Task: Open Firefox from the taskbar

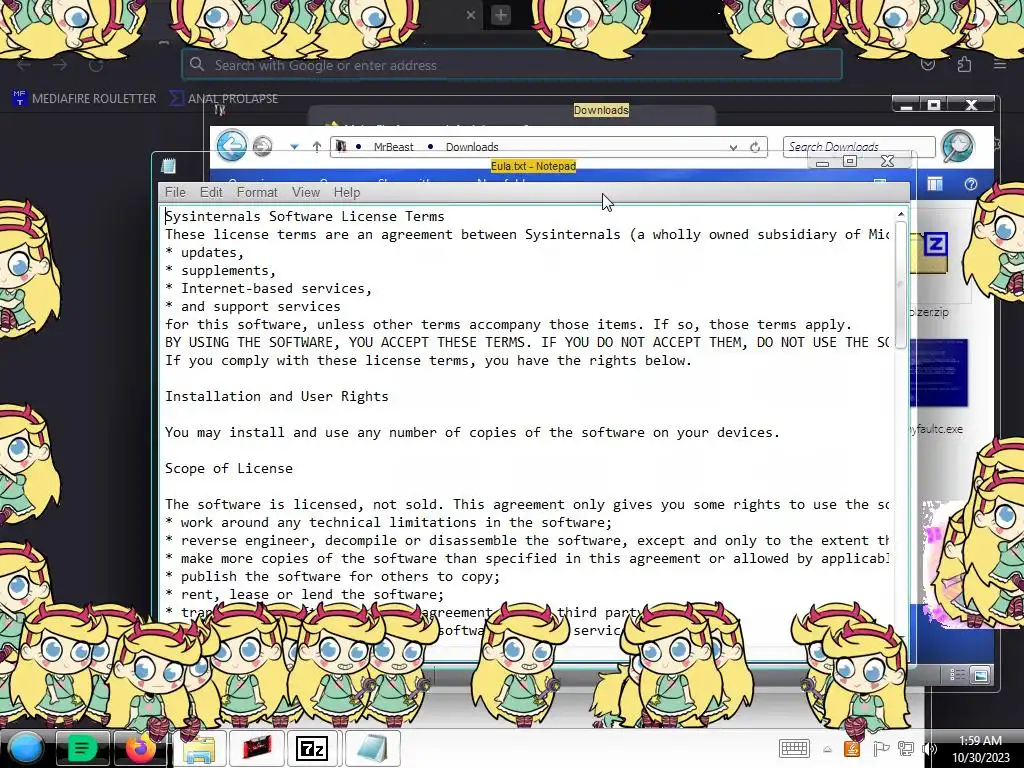Action: click(x=140, y=748)
